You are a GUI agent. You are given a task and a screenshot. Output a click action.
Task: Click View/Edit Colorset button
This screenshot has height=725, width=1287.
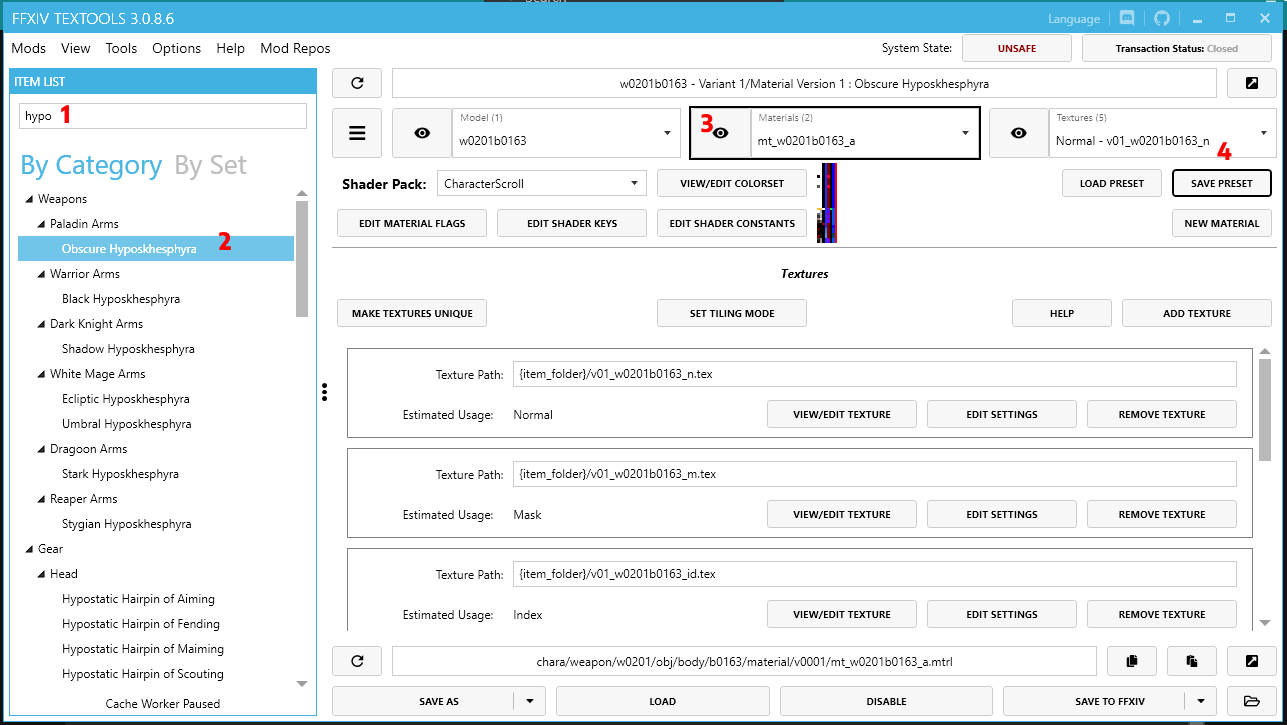click(x=732, y=184)
